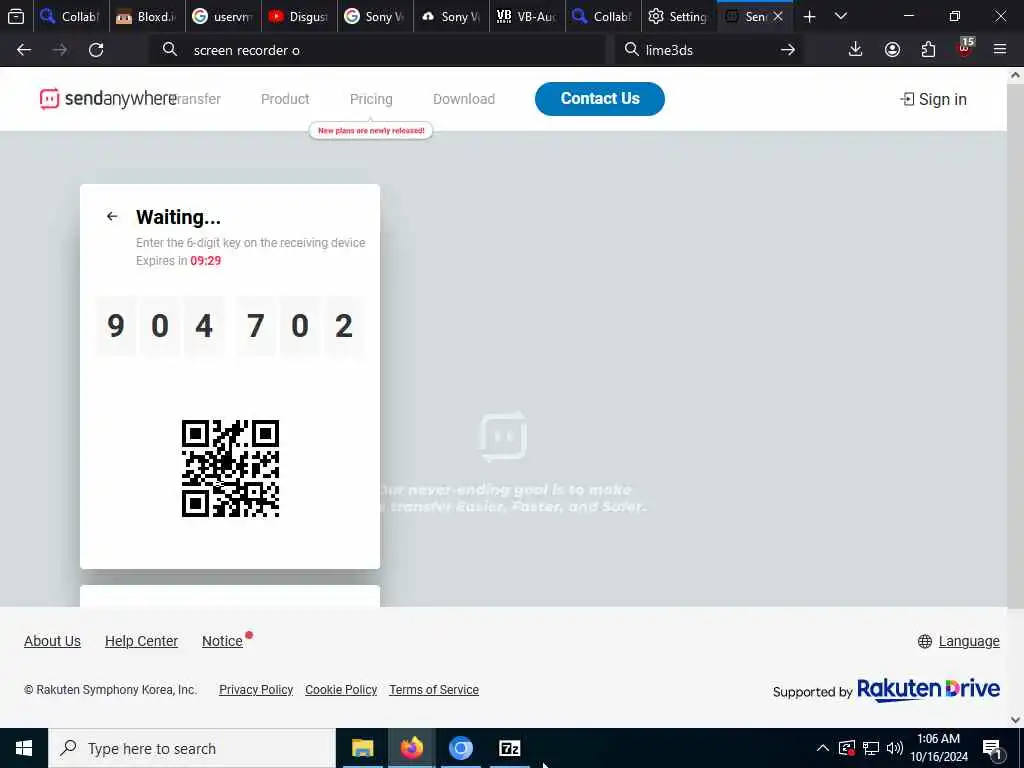Open the About Us link
This screenshot has width=1024, height=768.
pyautogui.click(x=52, y=641)
